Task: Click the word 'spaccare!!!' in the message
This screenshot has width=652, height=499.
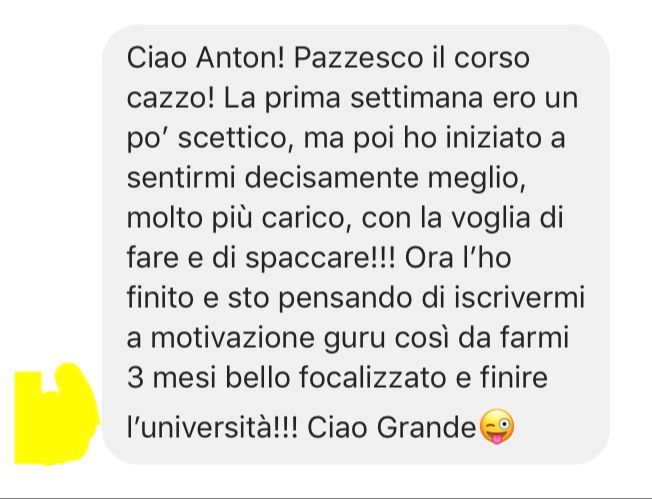Action: 320,259
